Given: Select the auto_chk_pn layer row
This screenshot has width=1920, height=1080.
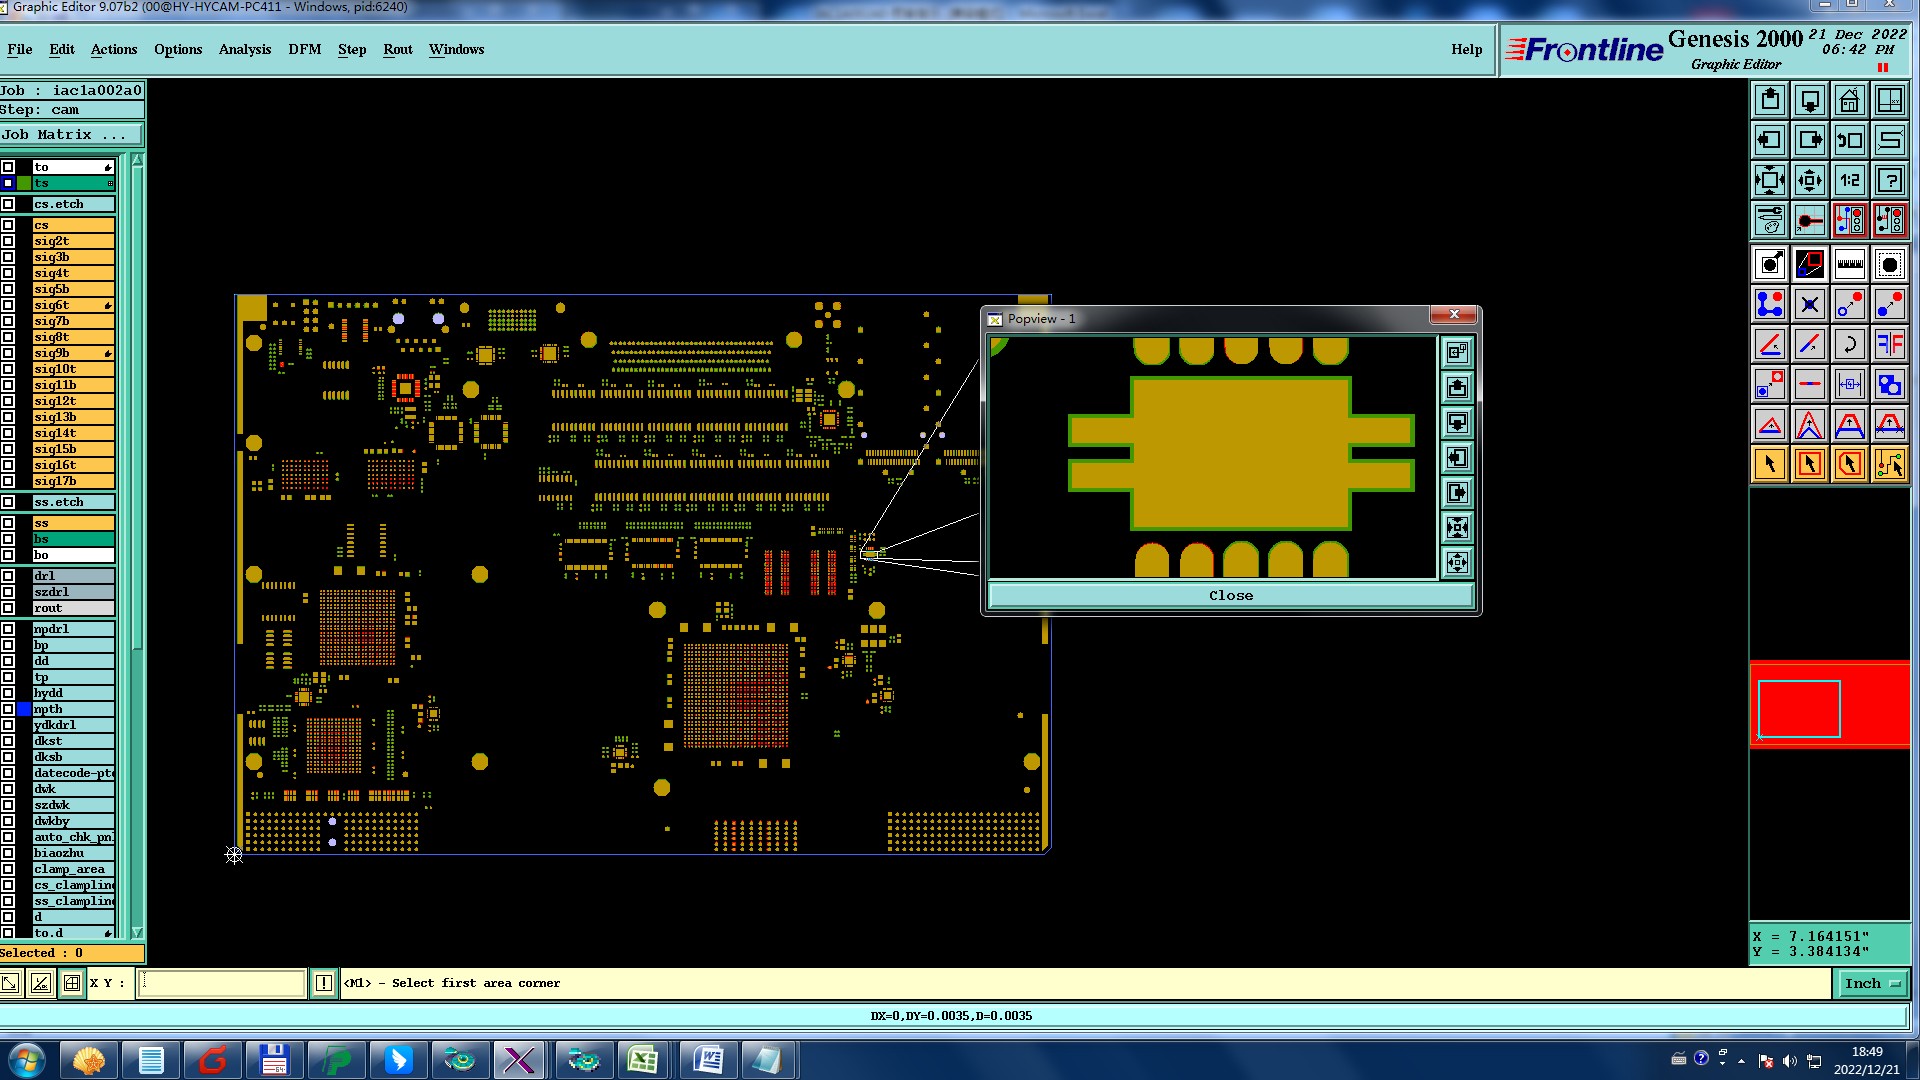Looking at the screenshot, I should click(x=74, y=837).
